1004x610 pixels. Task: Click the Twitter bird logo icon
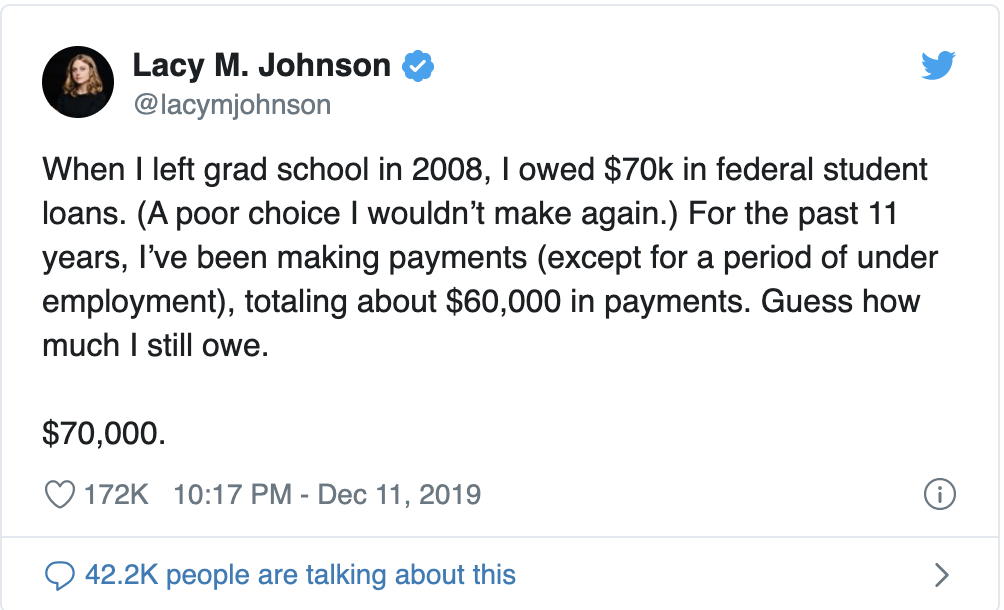[938, 65]
